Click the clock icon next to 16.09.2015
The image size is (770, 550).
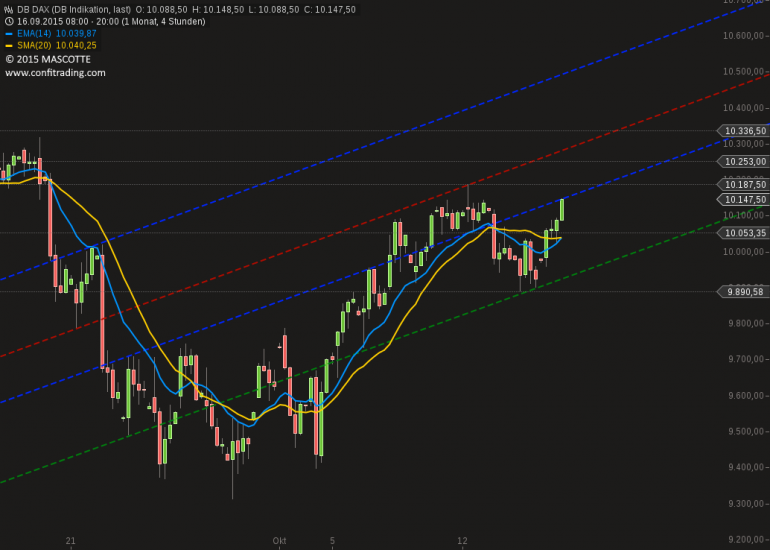click(9, 22)
